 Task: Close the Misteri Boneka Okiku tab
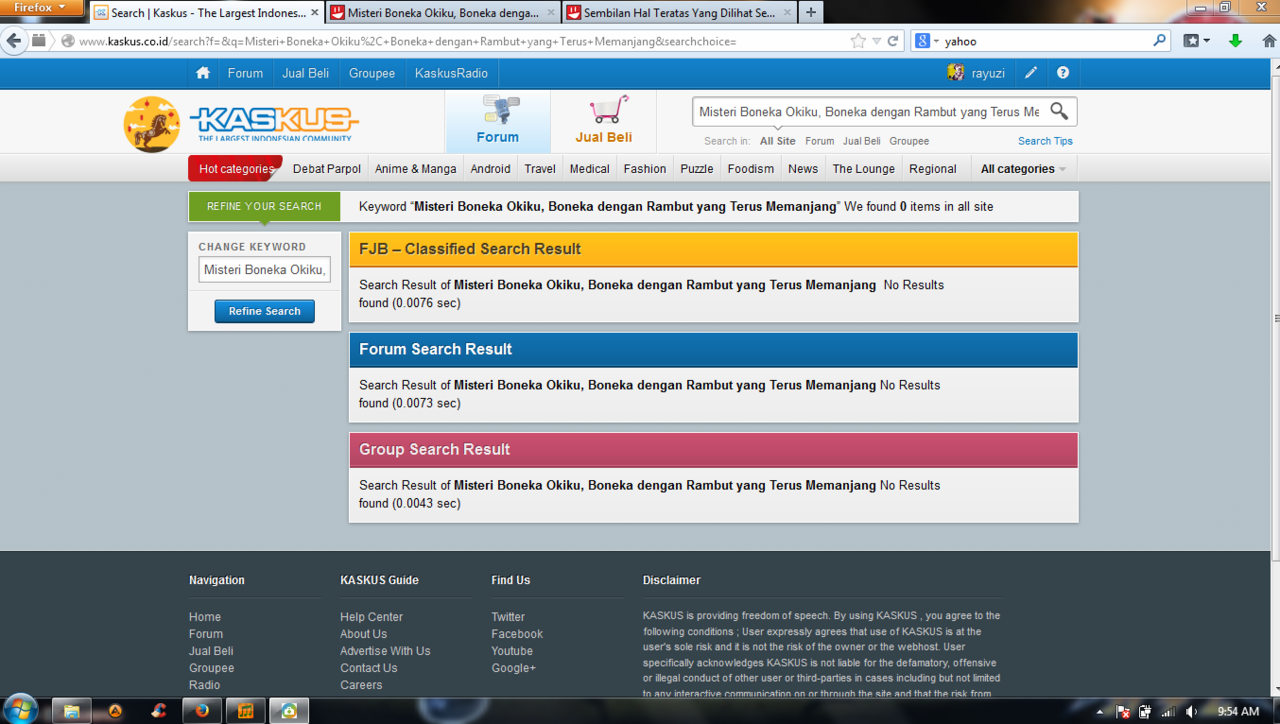pos(552,13)
